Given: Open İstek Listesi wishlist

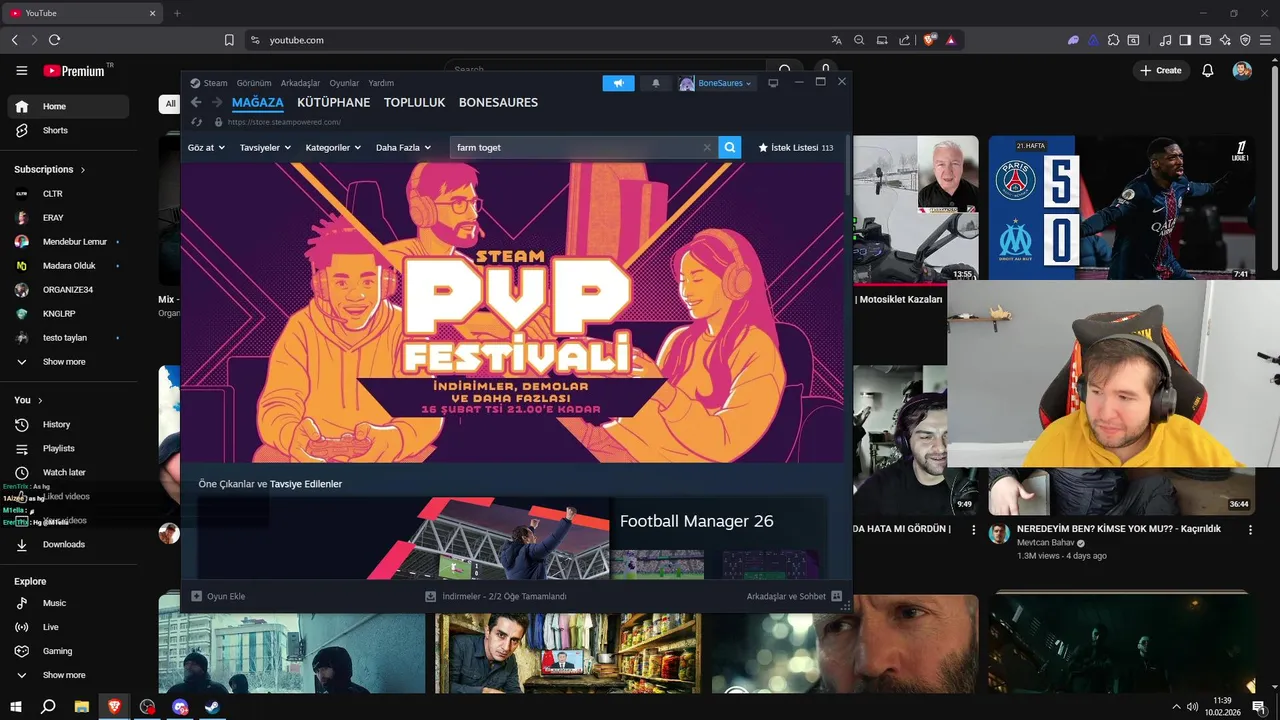Looking at the screenshot, I should point(796,147).
